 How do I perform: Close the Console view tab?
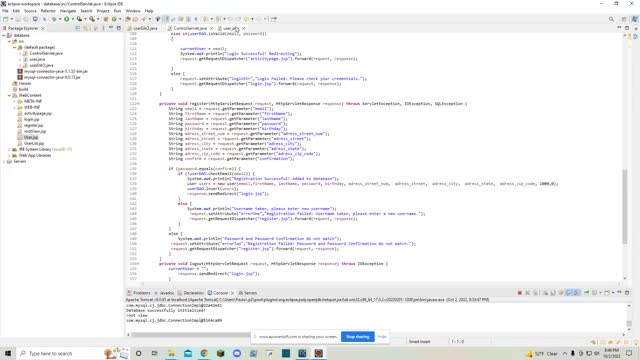coord(232,293)
